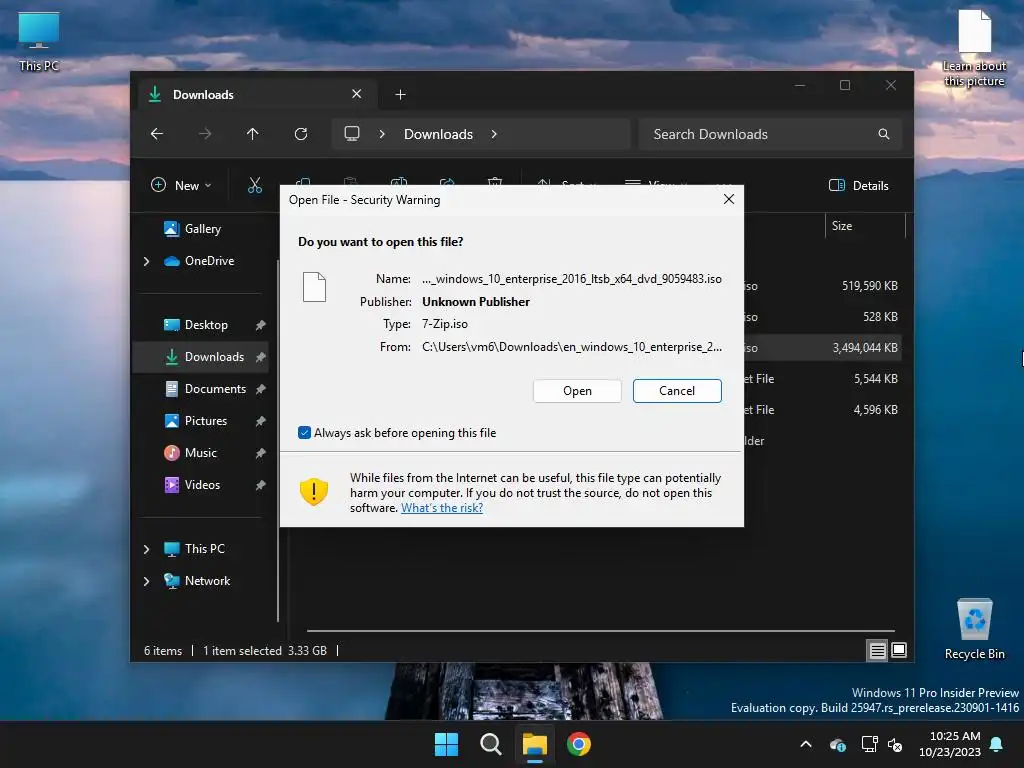Click the Search Downloads field
The height and width of the screenshot is (768, 1024).
771,134
